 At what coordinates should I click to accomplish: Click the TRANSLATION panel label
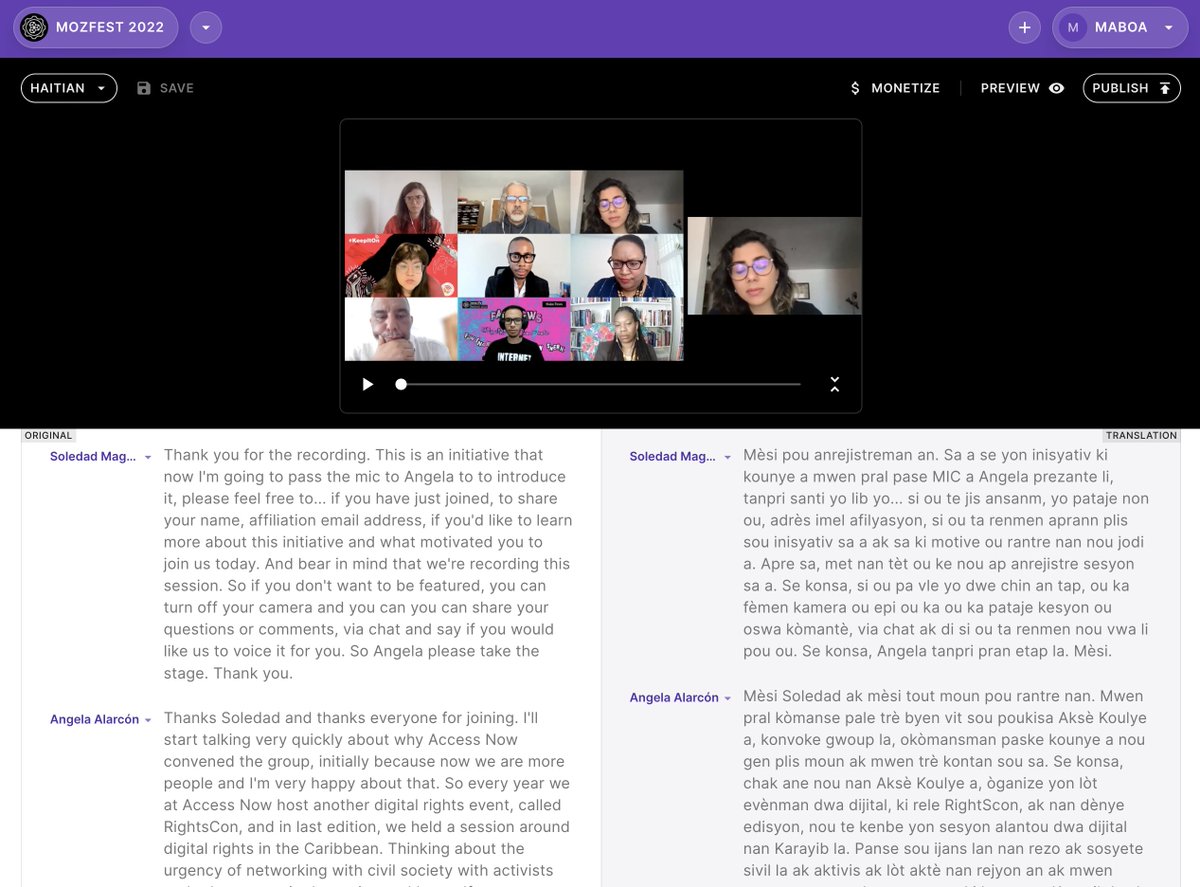(1141, 435)
